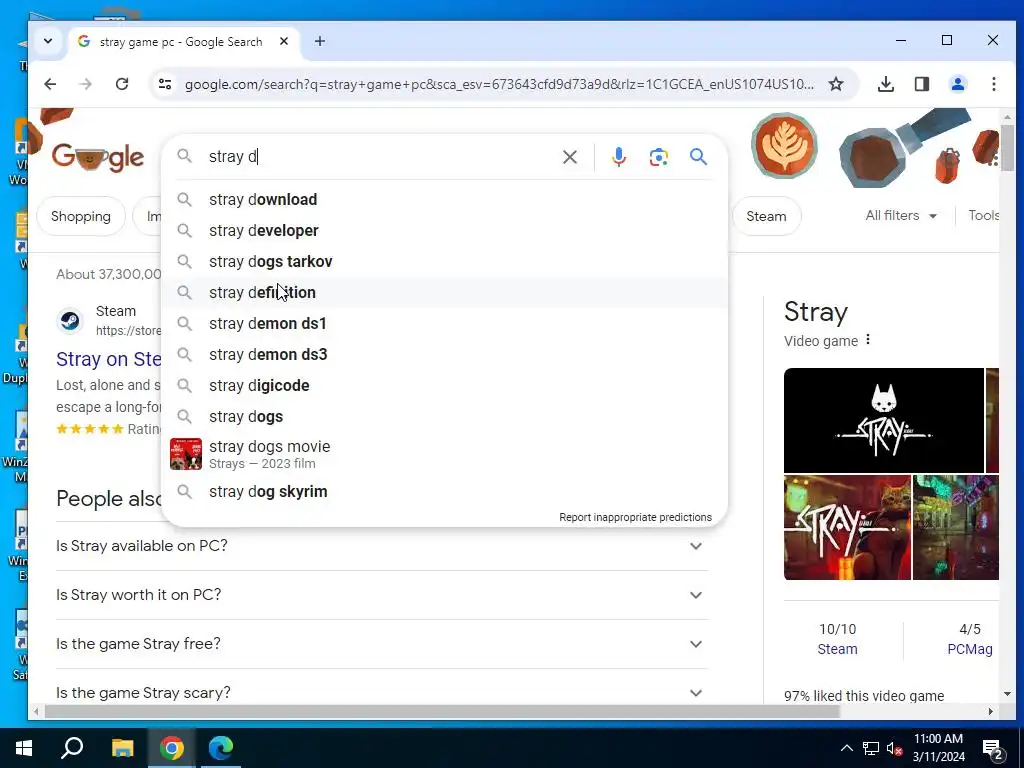Expand 'Is the game Stray free?'

click(382, 644)
